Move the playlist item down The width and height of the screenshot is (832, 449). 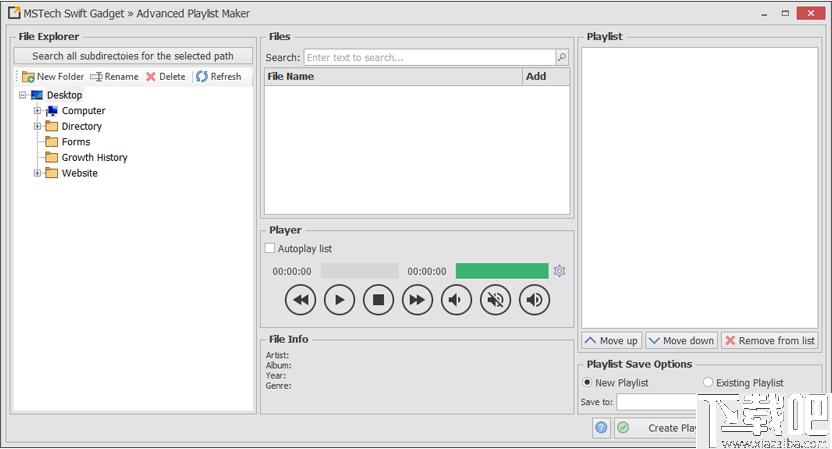point(682,341)
